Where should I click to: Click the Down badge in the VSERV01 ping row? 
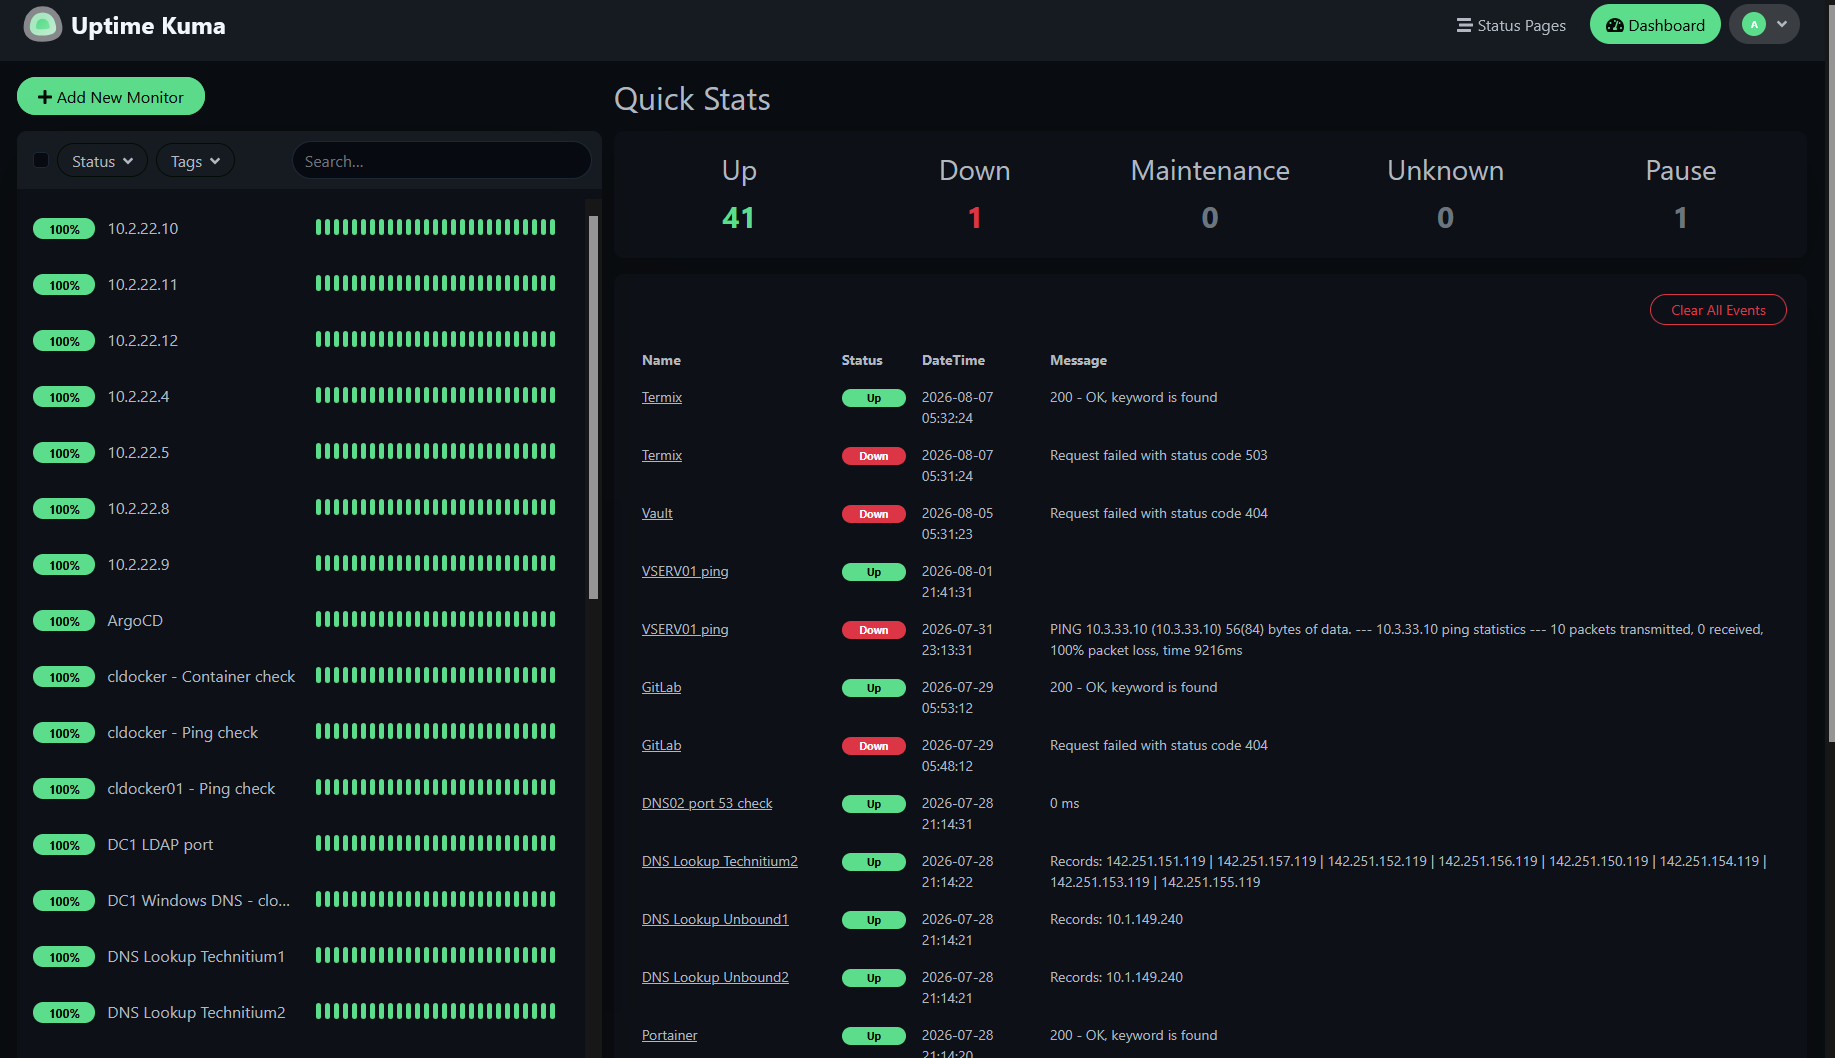pos(873,630)
